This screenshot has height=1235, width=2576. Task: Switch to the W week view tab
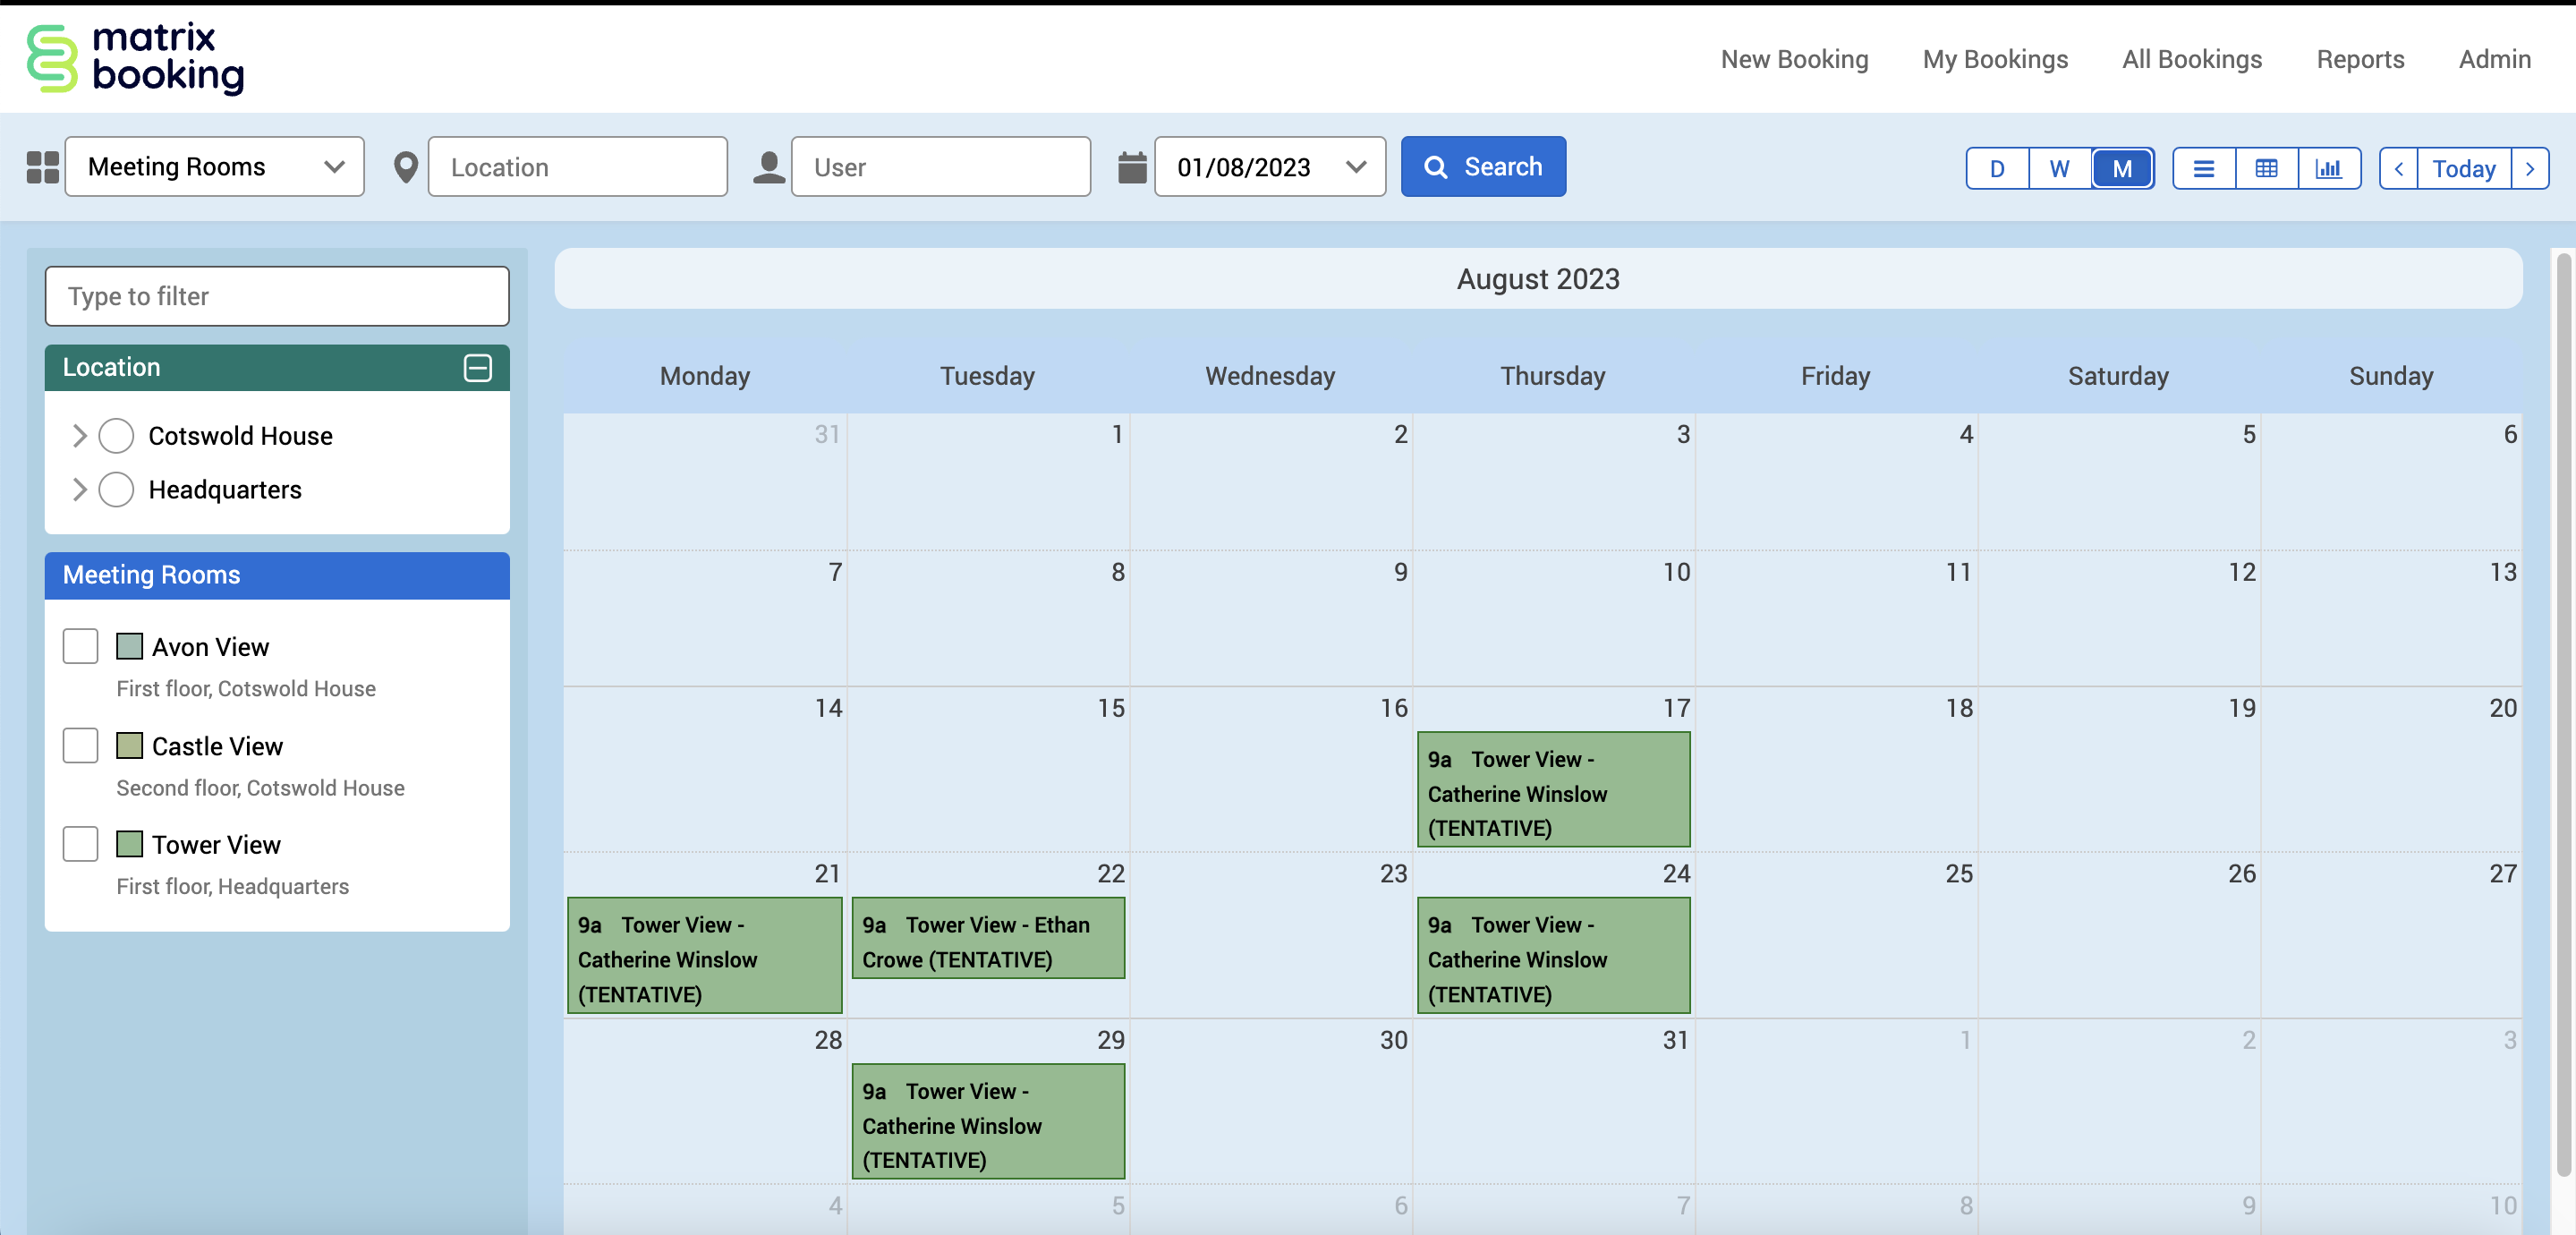(2059, 168)
